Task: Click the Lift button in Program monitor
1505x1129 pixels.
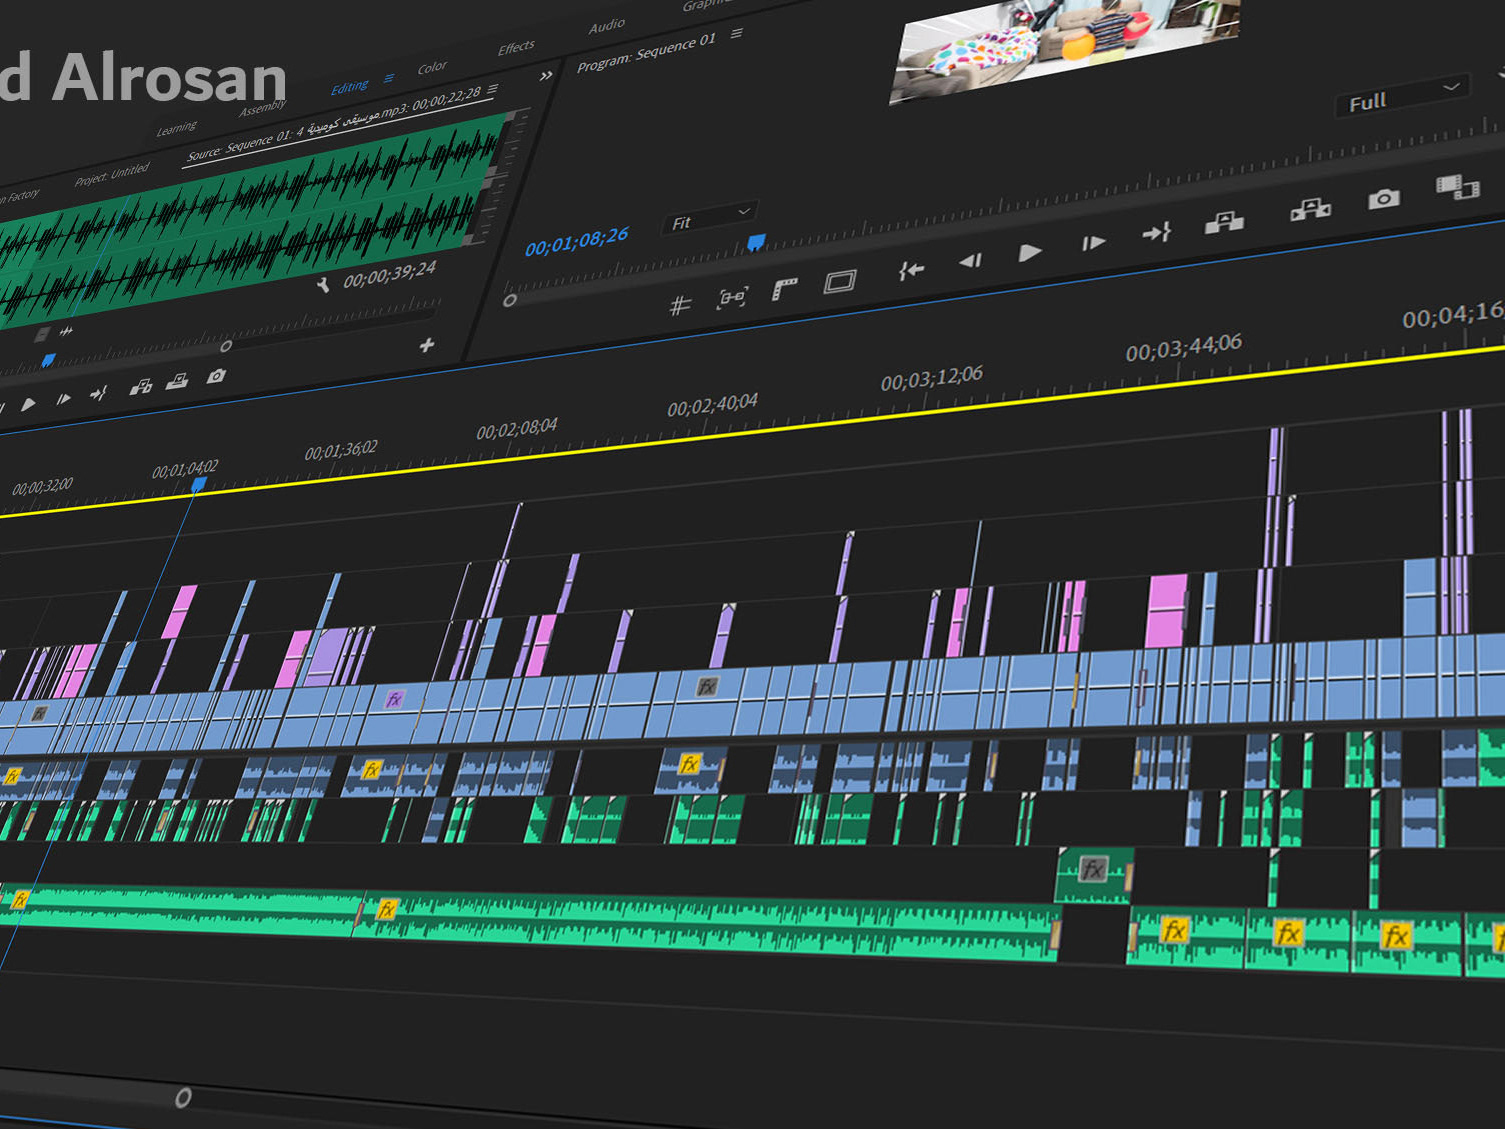Action: coord(1224,222)
